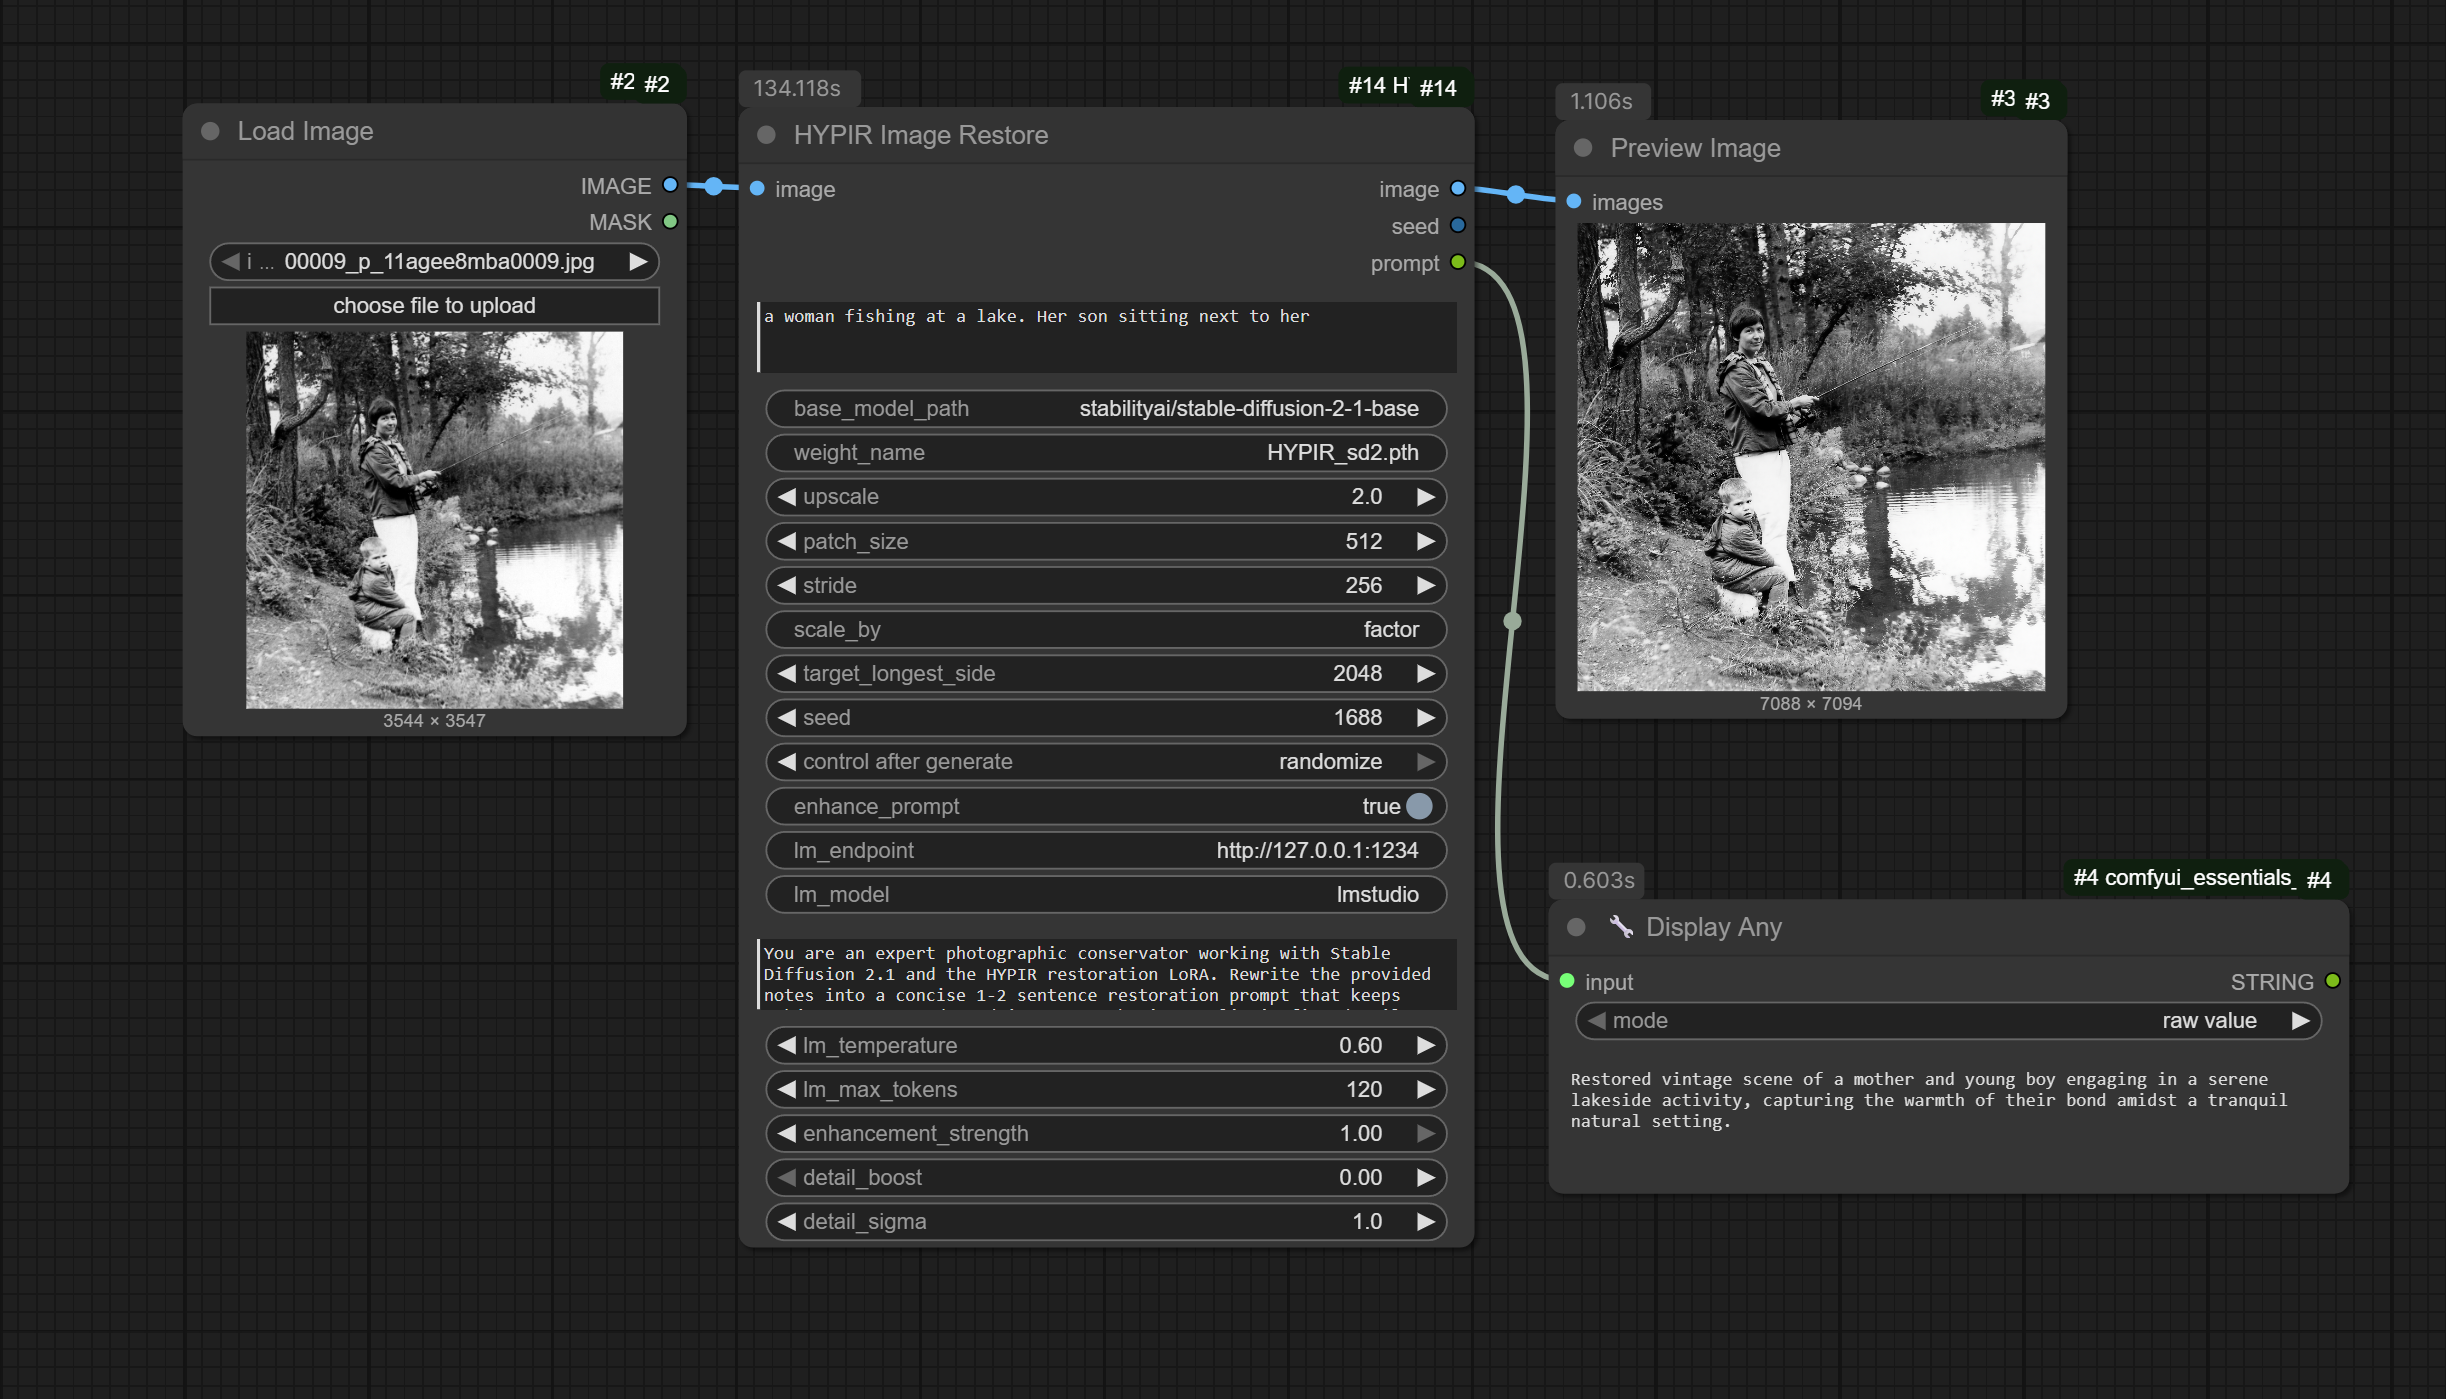This screenshot has height=1399, width=2446.
Task: Change control after generate to next option
Action: pyautogui.click(x=1426, y=762)
